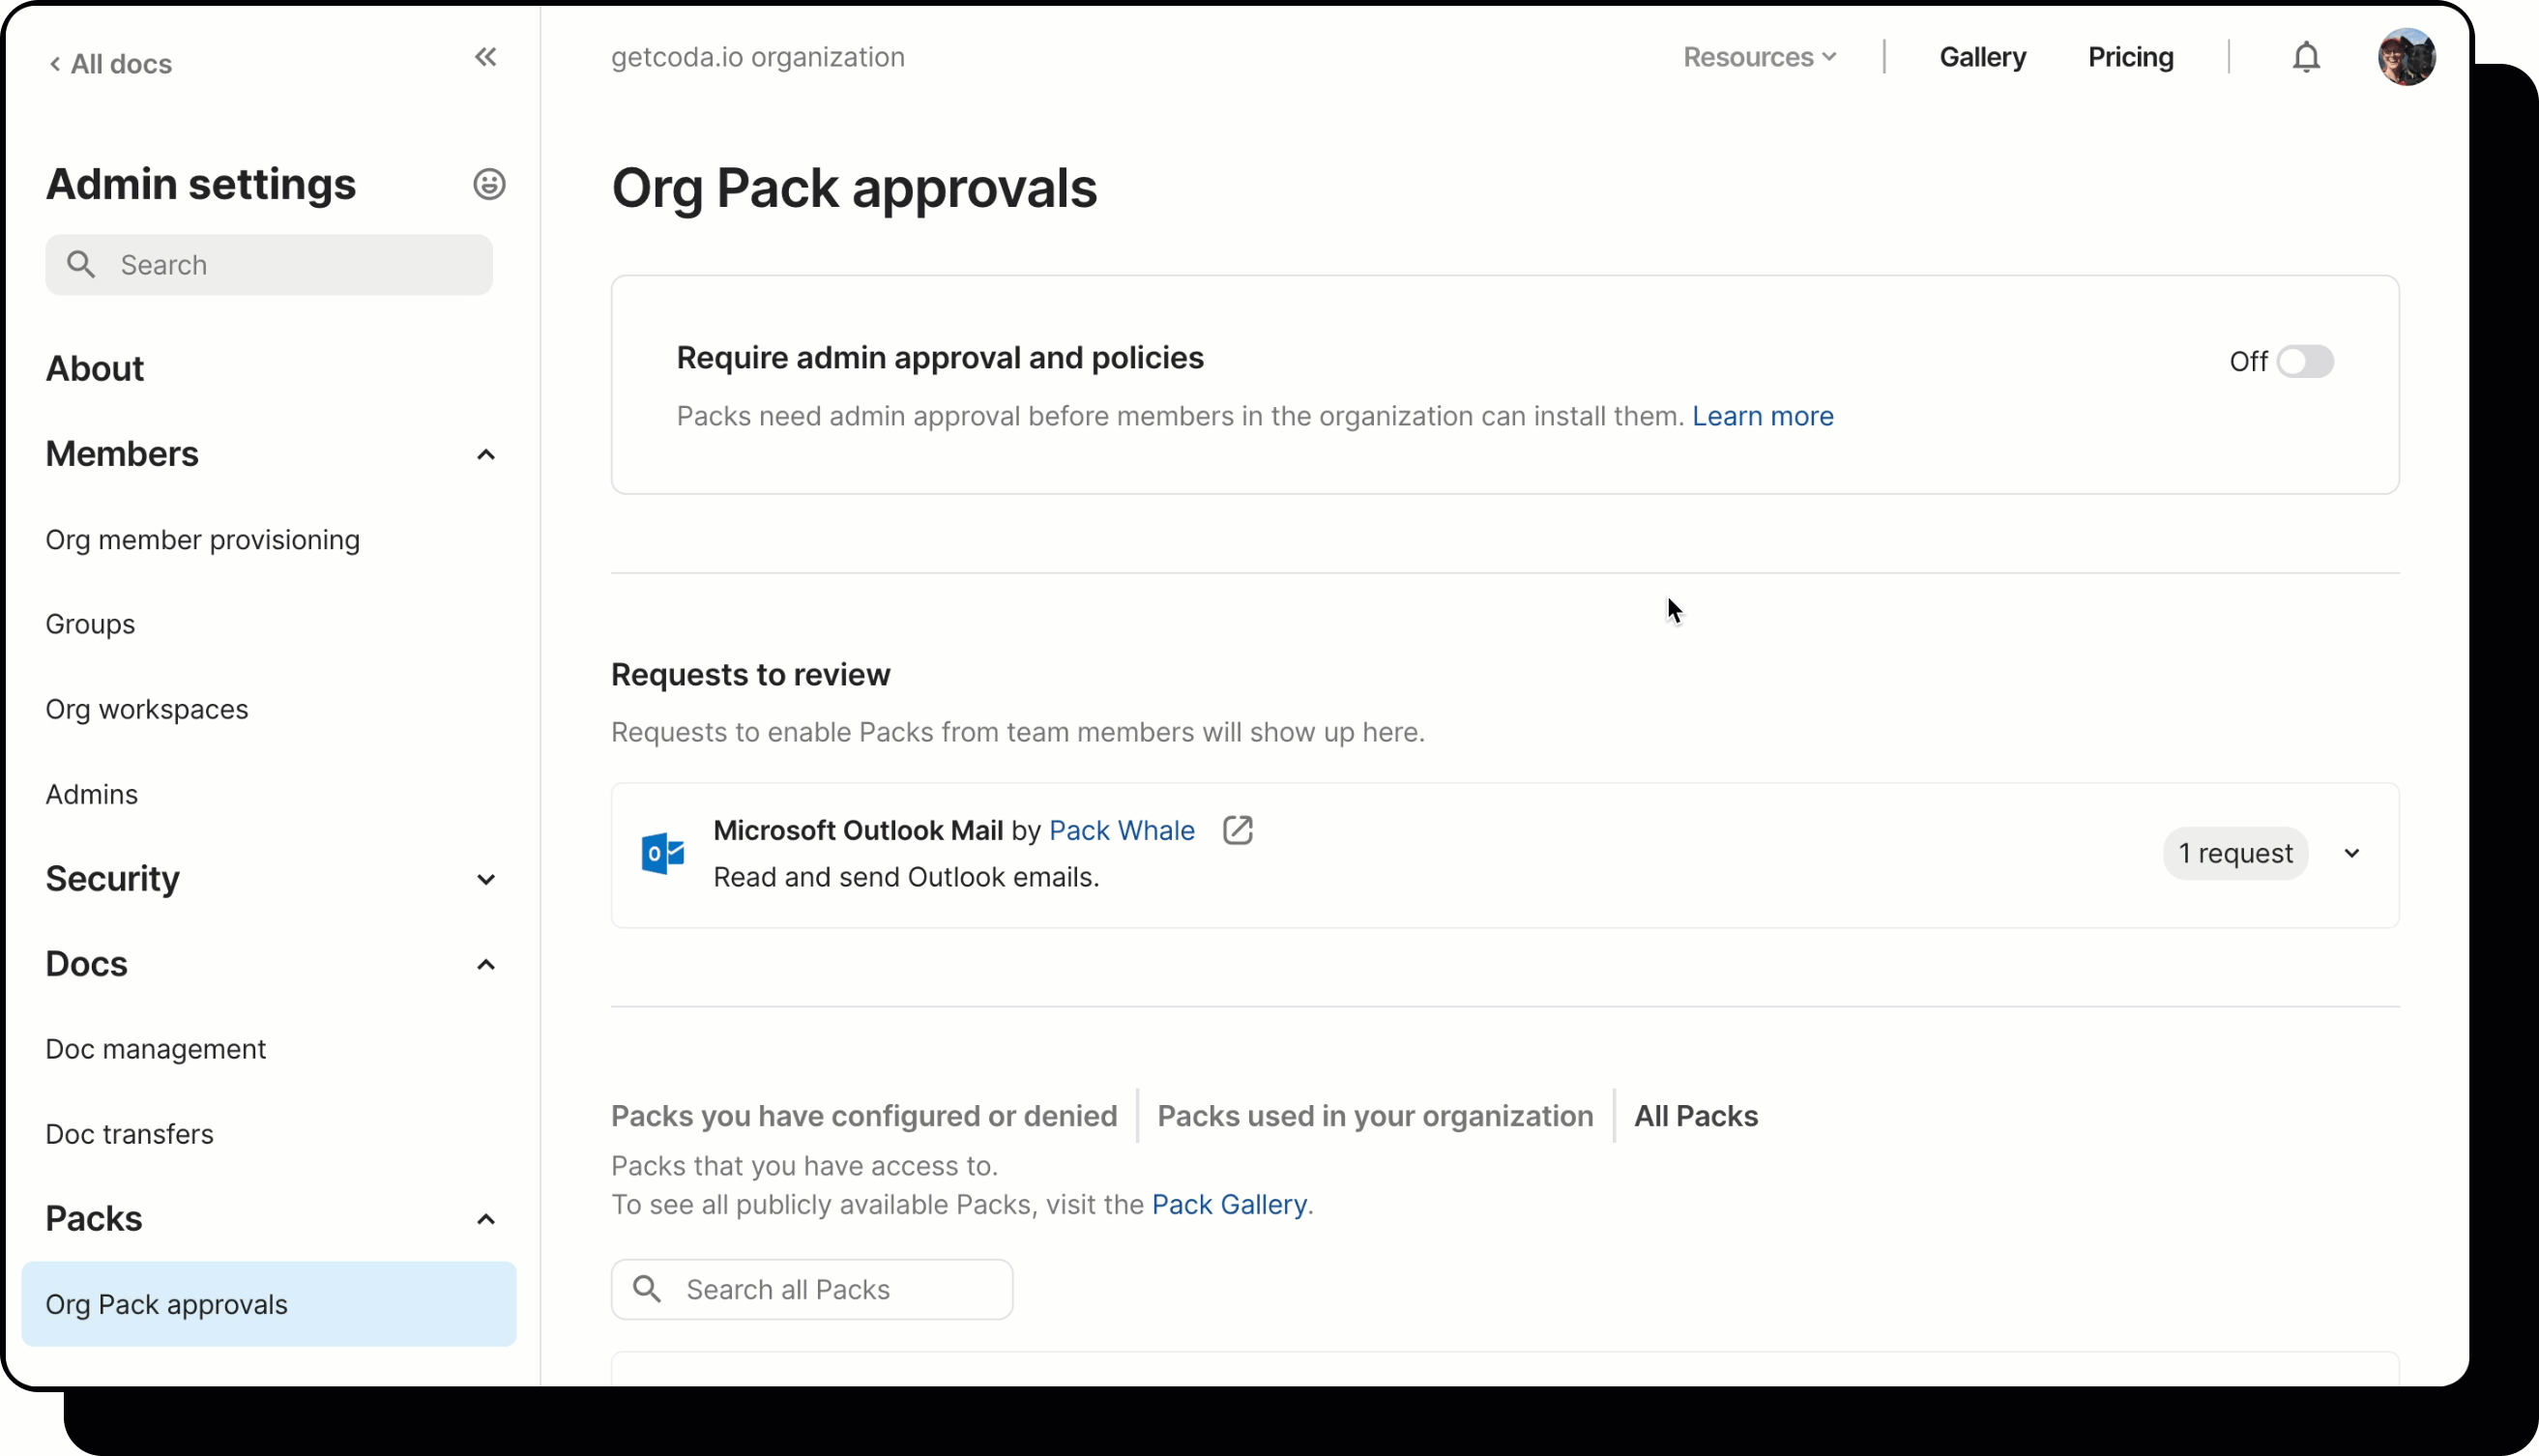Open the Resources dropdown
Image resolution: width=2539 pixels, height=1456 pixels.
1759,57
